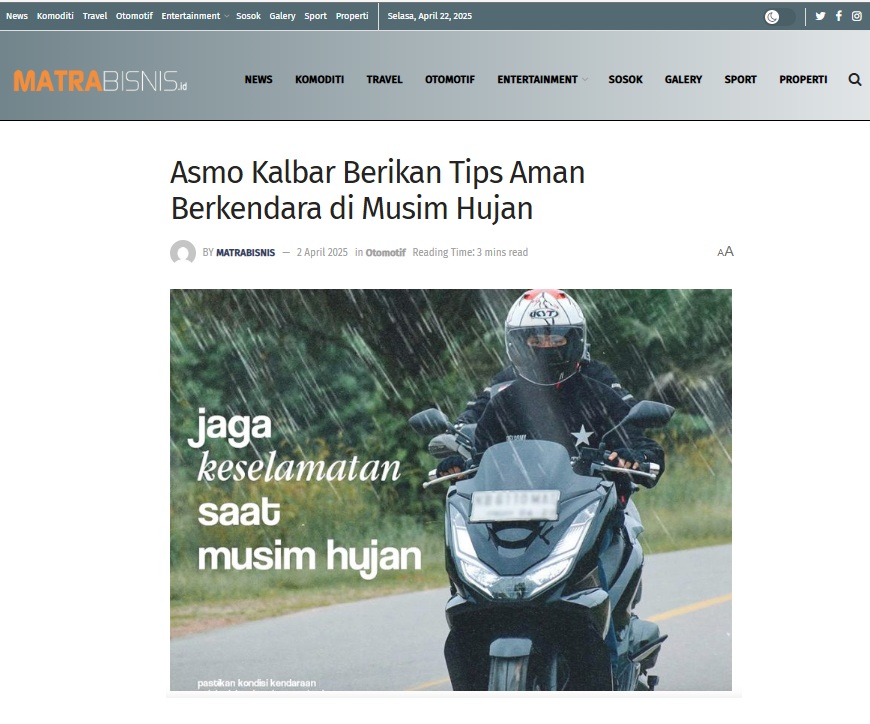Open Sosok in the top bar
This screenshot has height=724, width=870.
(248, 16)
